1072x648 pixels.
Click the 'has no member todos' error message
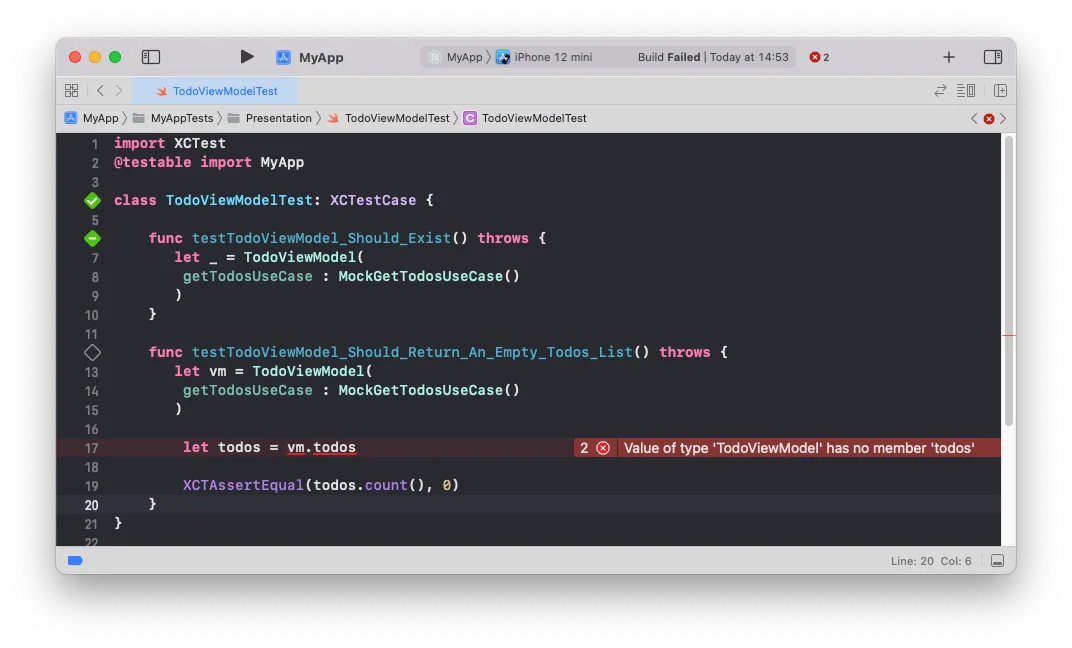pos(799,448)
